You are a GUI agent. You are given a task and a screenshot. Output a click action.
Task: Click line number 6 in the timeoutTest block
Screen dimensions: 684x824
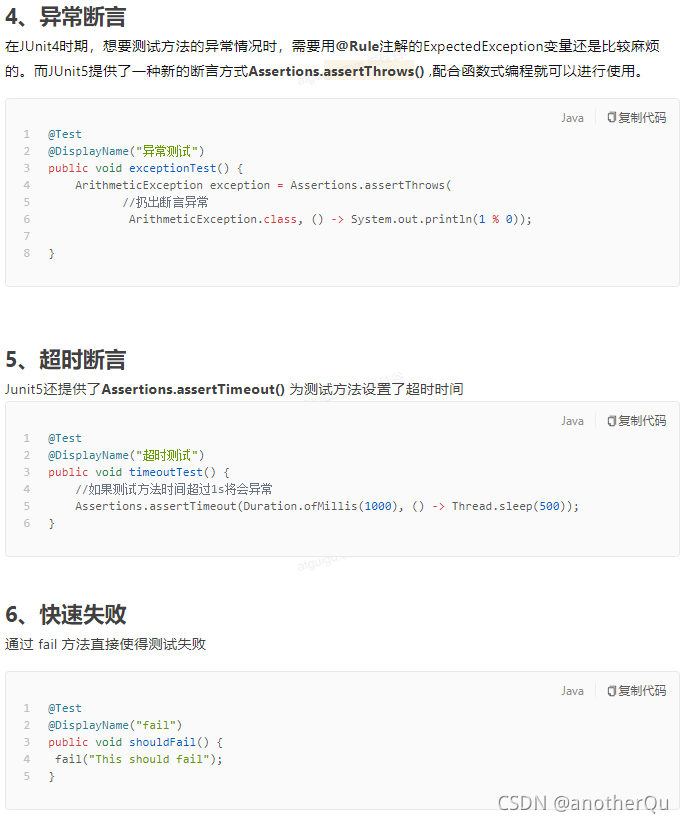tap(27, 523)
